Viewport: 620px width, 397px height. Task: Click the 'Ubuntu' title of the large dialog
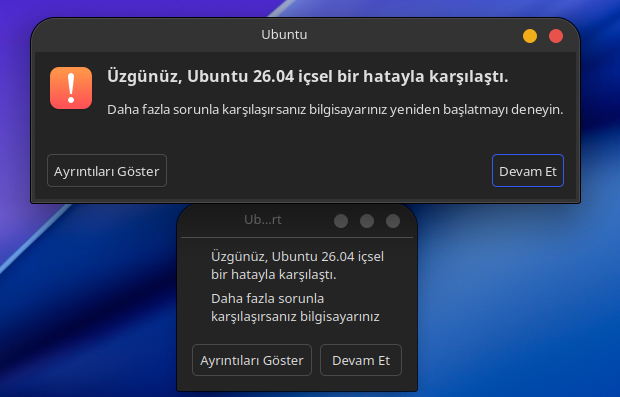pyautogui.click(x=284, y=35)
